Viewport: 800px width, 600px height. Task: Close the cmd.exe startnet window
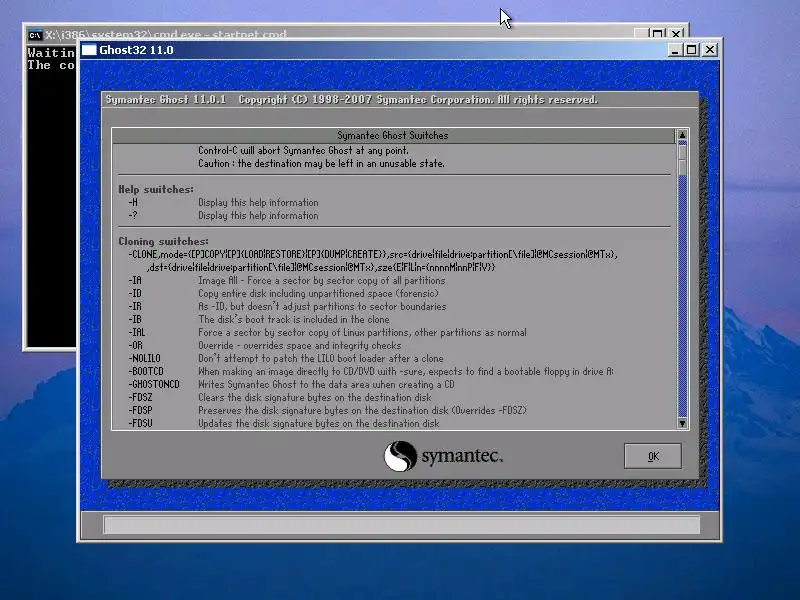(x=676, y=34)
